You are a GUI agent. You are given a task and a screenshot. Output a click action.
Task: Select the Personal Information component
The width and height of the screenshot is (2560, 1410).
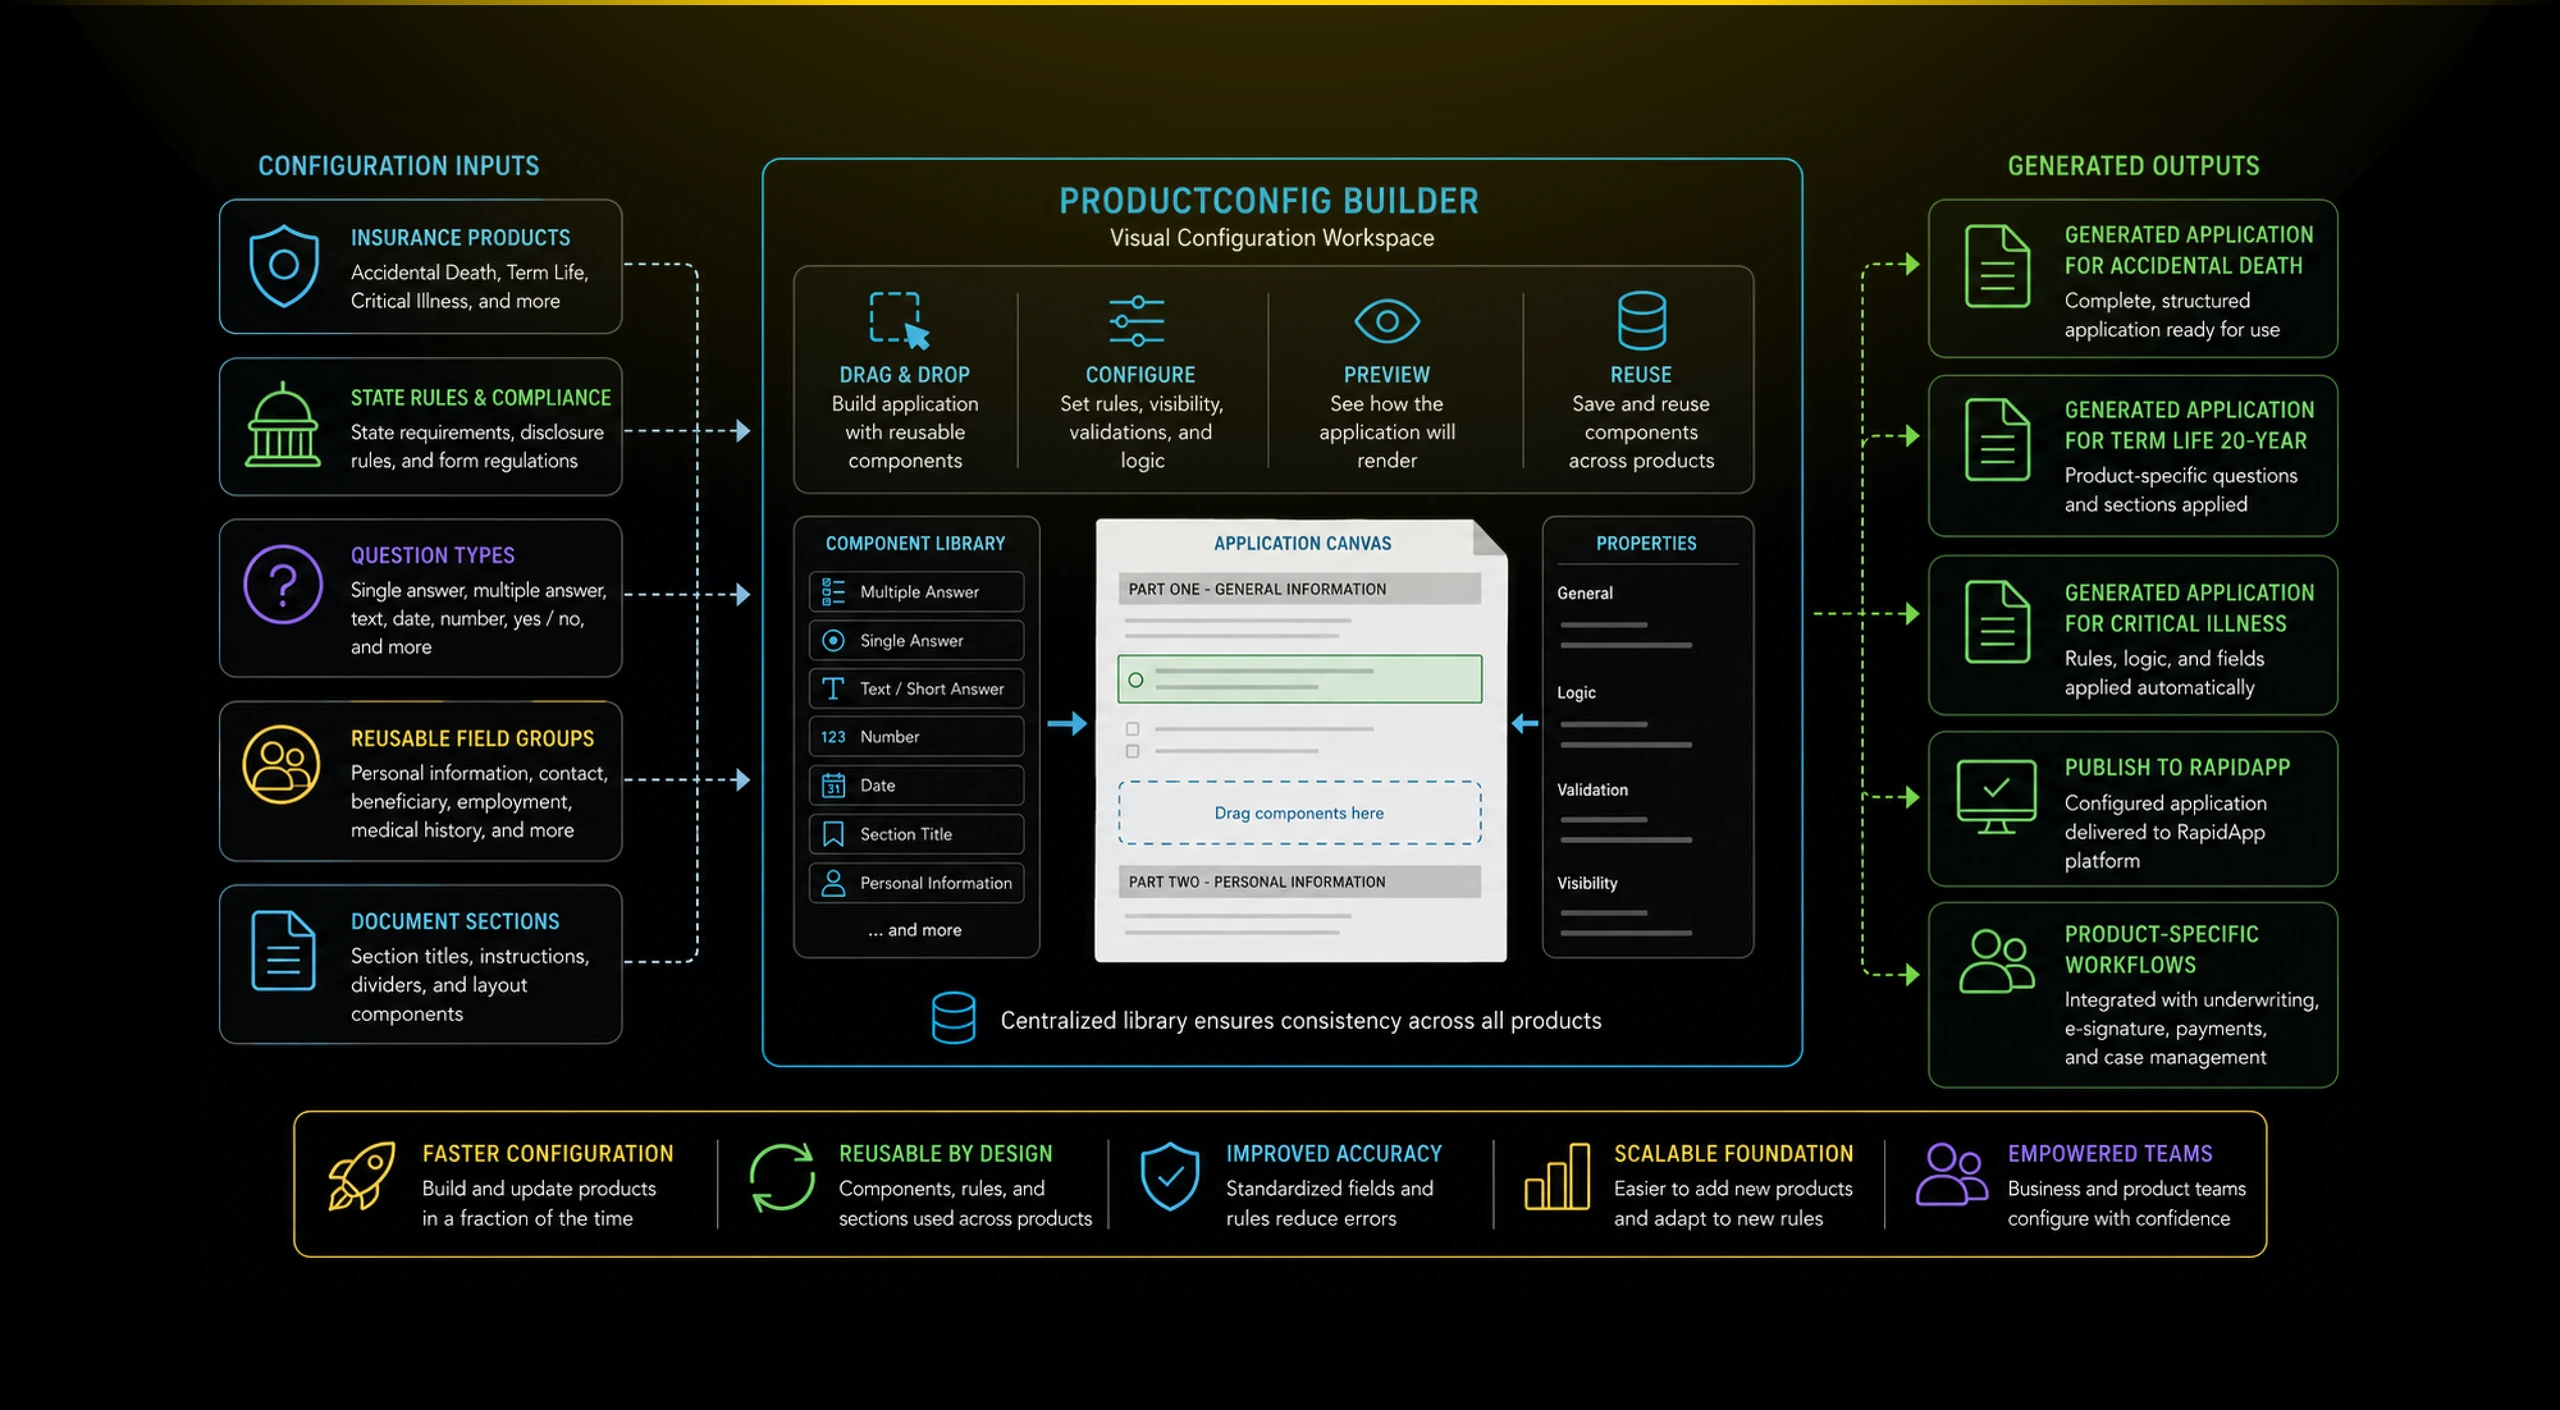[x=916, y=882]
